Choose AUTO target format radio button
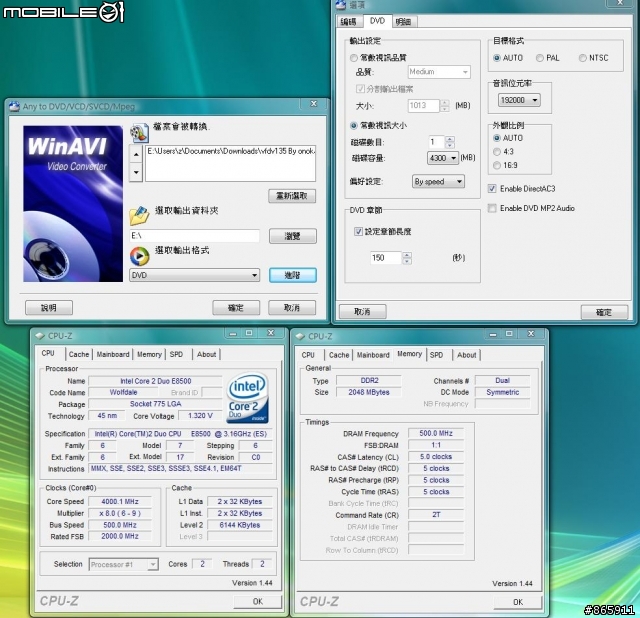Image resolution: width=640 pixels, height=618 pixels. click(x=497, y=58)
